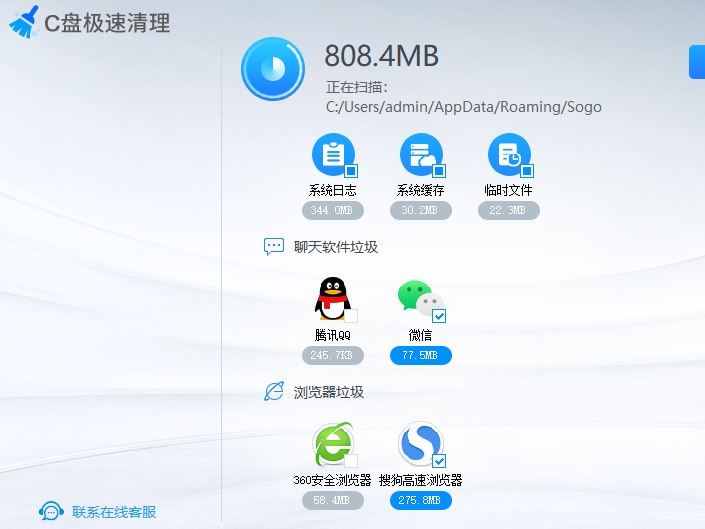
Task: Check the 腾讯QQ checkbox
Action: pos(351,316)
